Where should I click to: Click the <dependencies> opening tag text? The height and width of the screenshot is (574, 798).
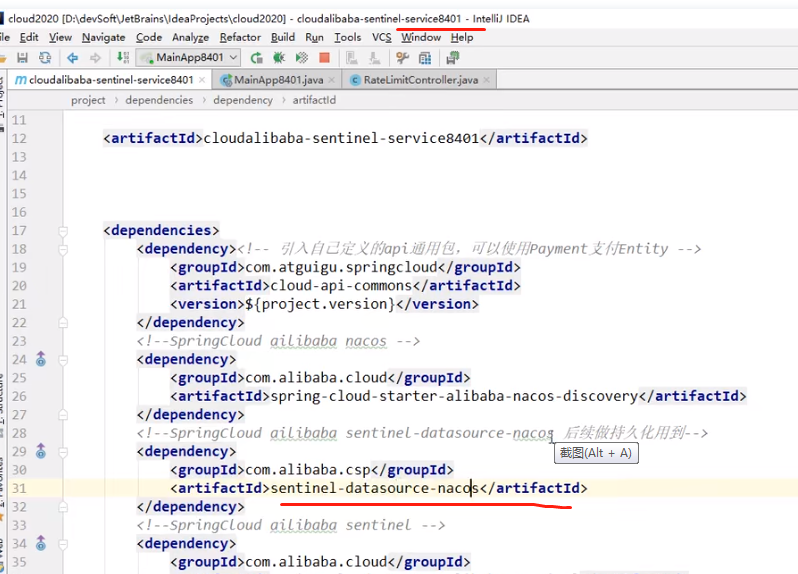coord(161,231)
